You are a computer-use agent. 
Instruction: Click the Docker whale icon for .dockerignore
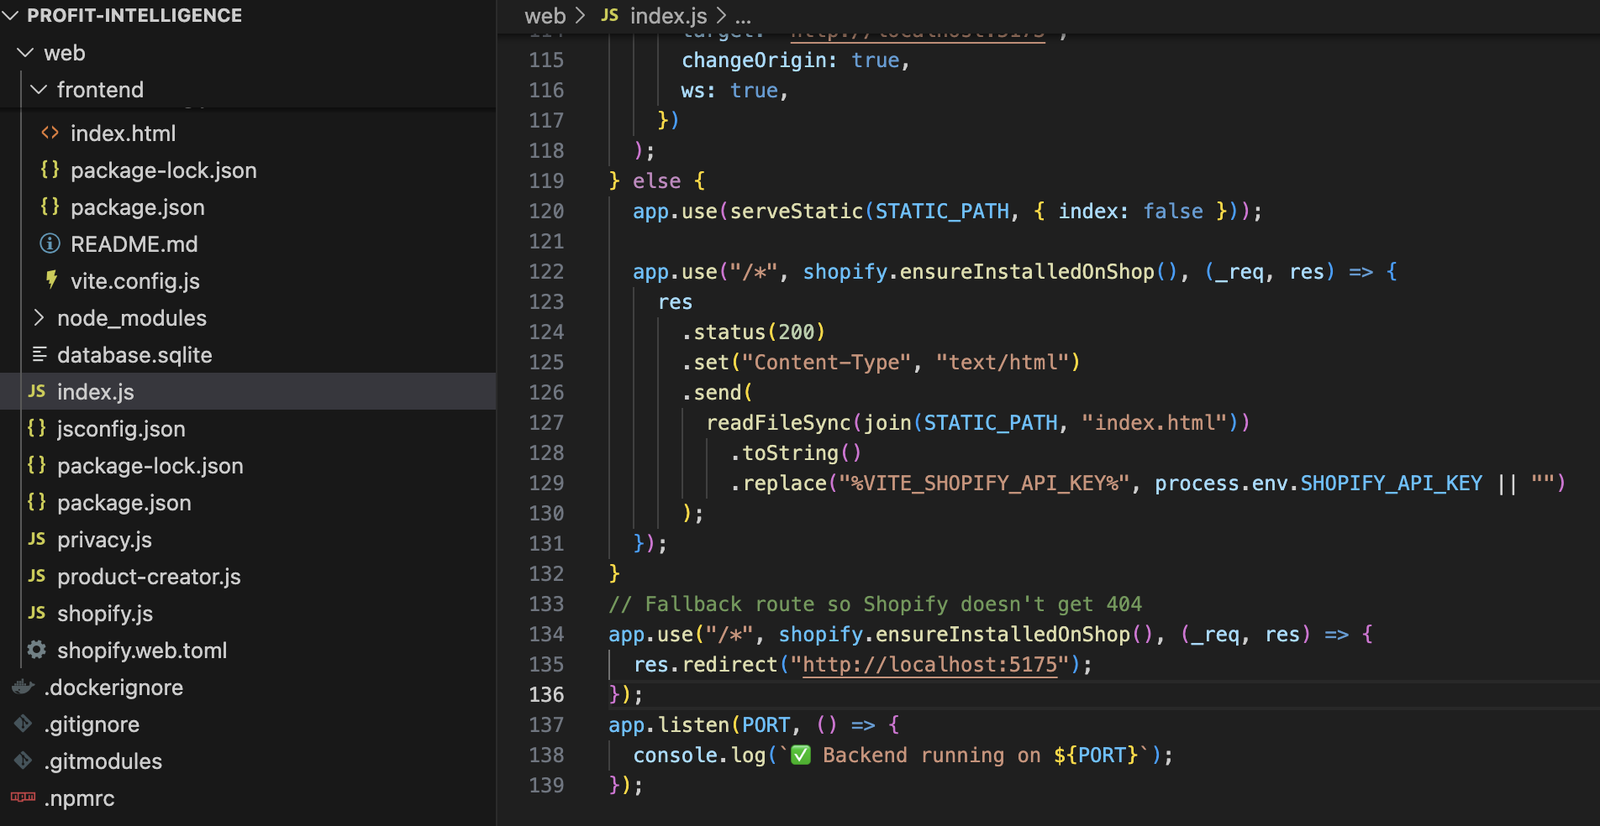coord(23,687)
